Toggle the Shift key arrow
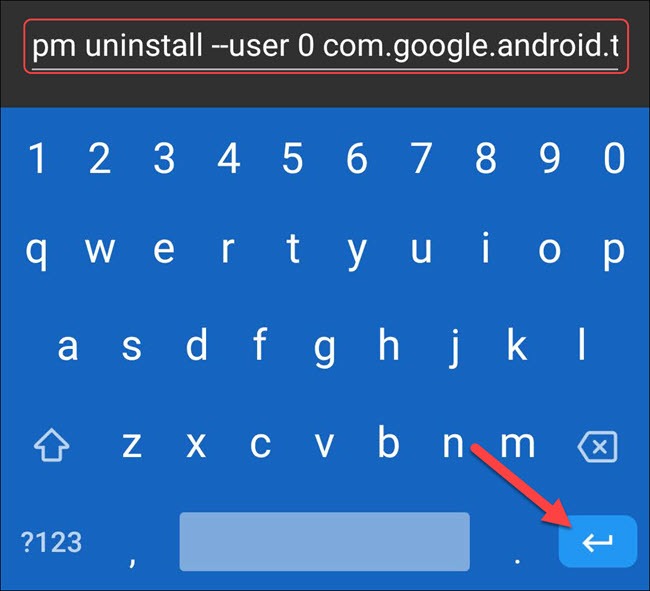 pyautogui.click(x=51, y=445)
